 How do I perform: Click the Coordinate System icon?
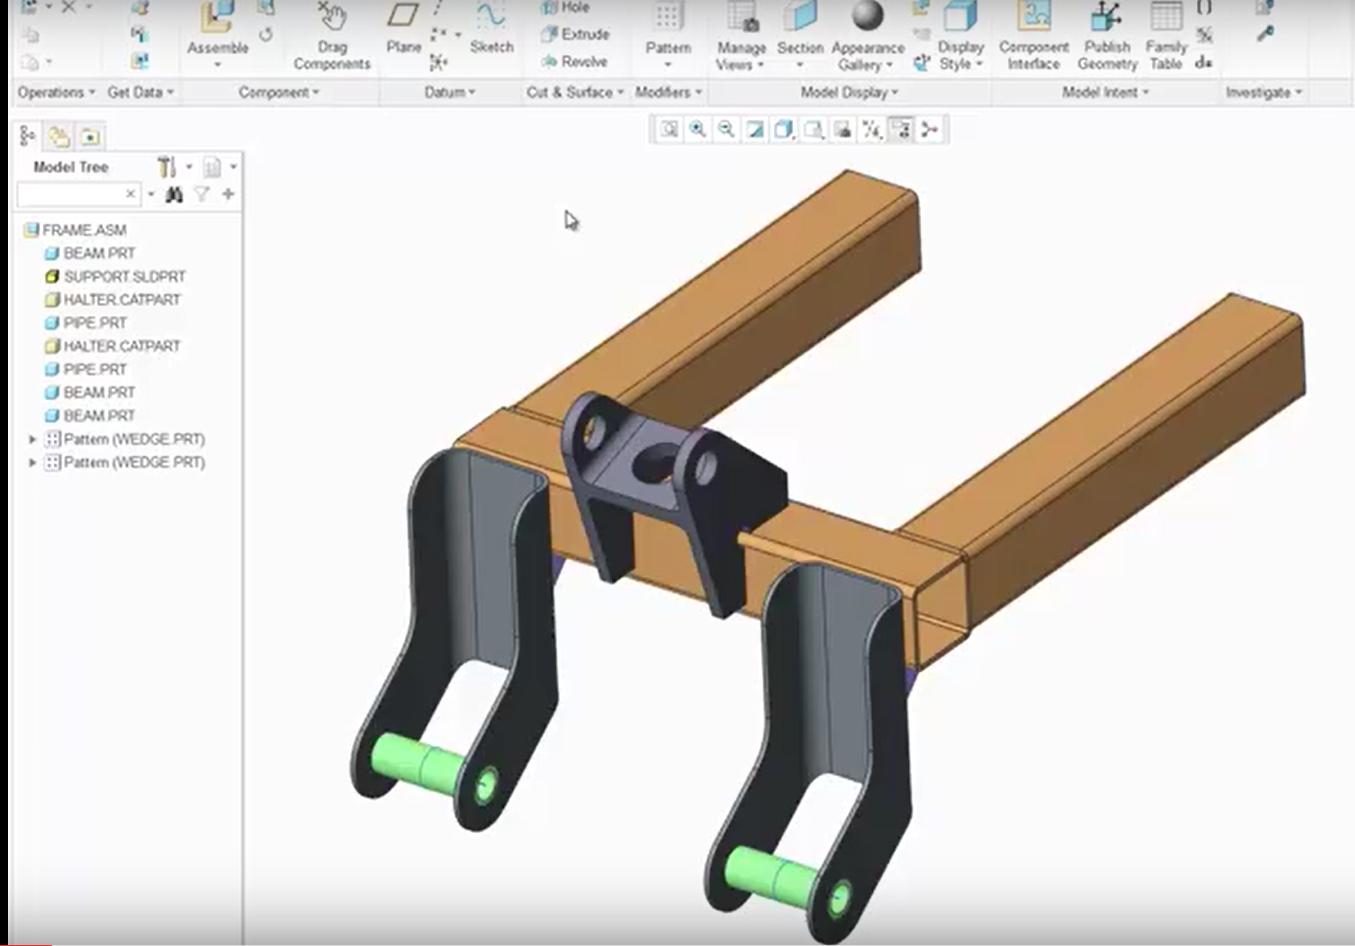tap(438, 62)
